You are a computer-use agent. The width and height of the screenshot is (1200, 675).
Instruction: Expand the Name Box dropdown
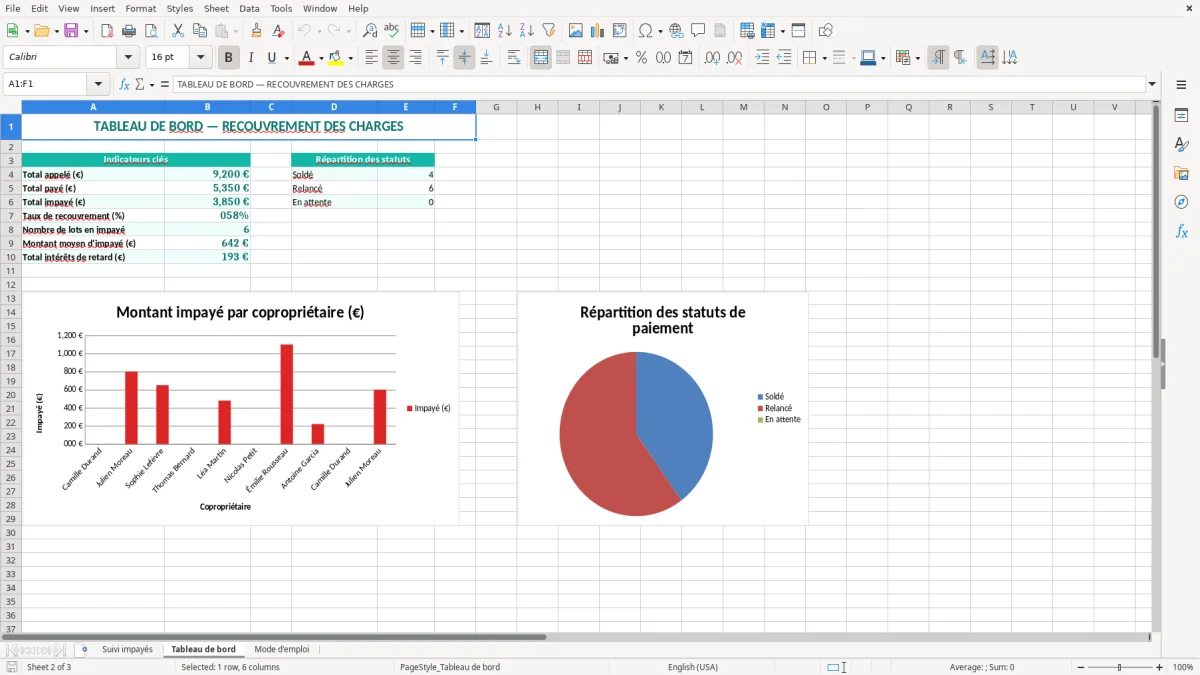[x=98, y=85]
